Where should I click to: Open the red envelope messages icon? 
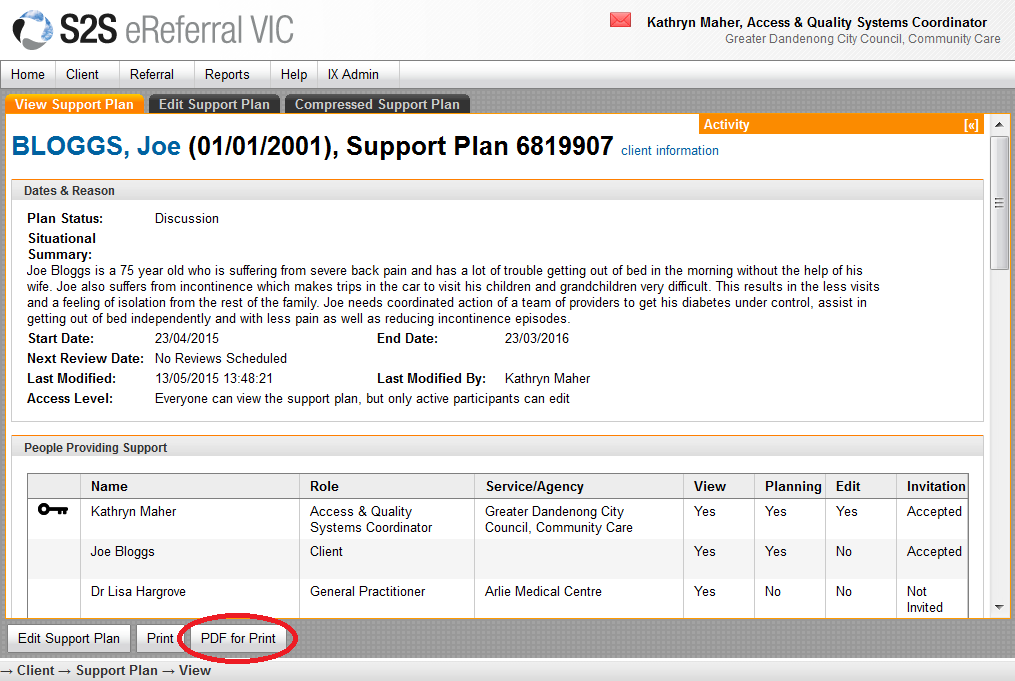pyautogui.click(x=620, y=20)
